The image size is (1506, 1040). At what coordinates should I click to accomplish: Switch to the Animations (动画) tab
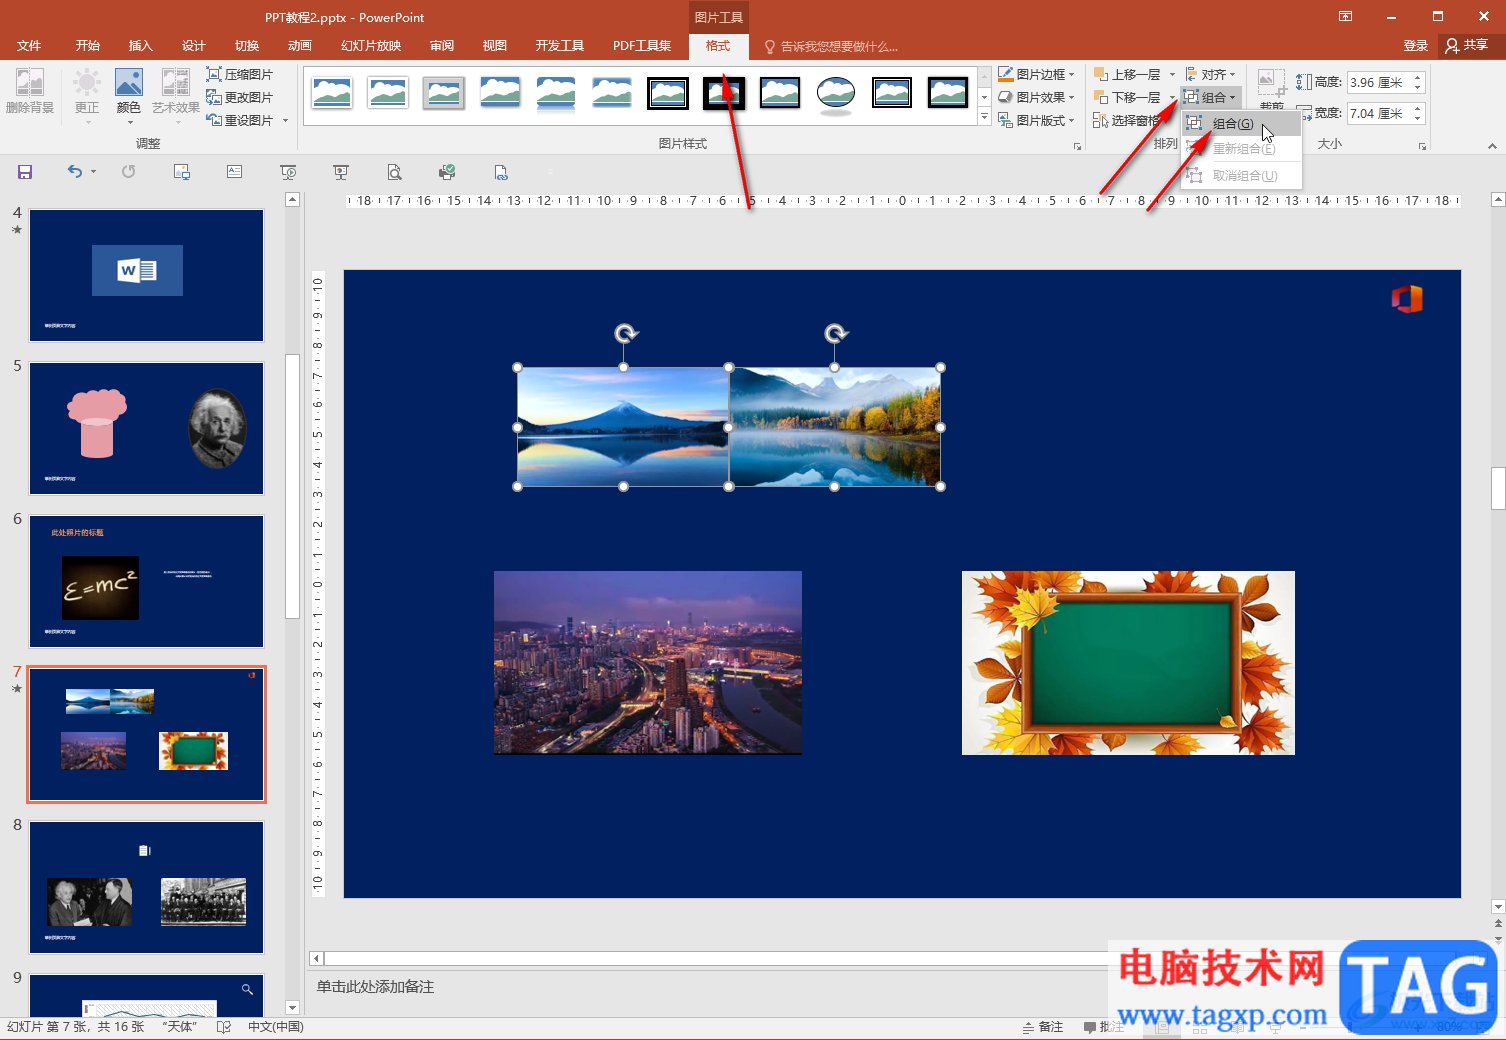[x=299, y=45]
